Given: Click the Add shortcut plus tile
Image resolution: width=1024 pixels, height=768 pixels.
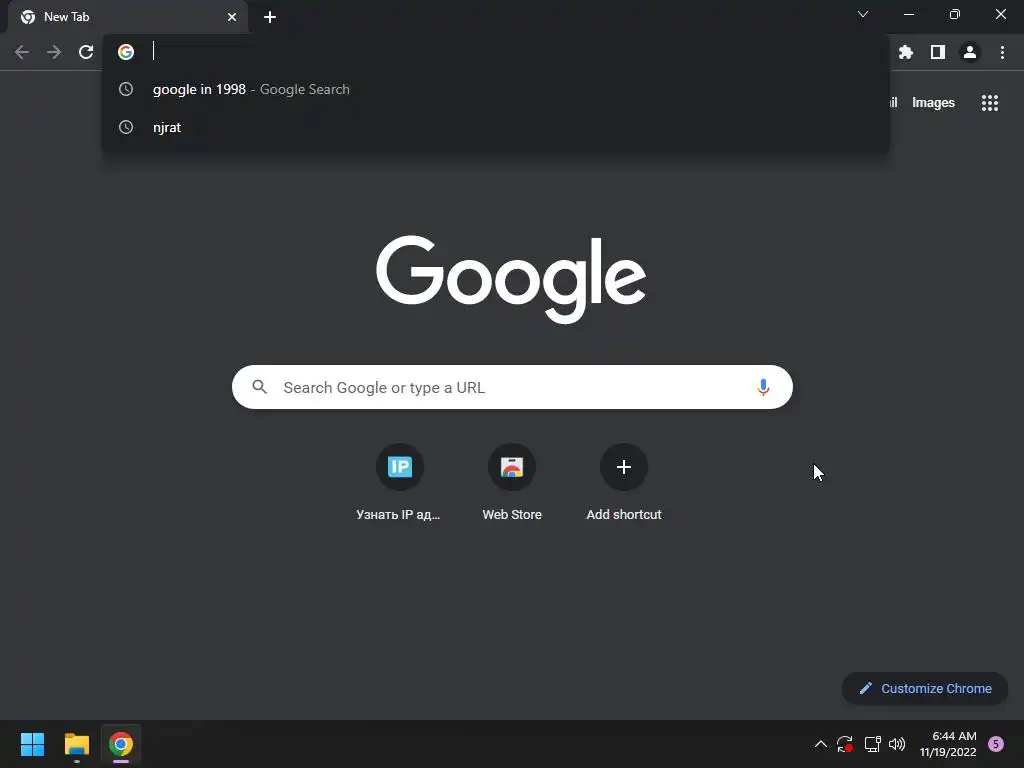Looking at the screenshot, I should [624, 483].
